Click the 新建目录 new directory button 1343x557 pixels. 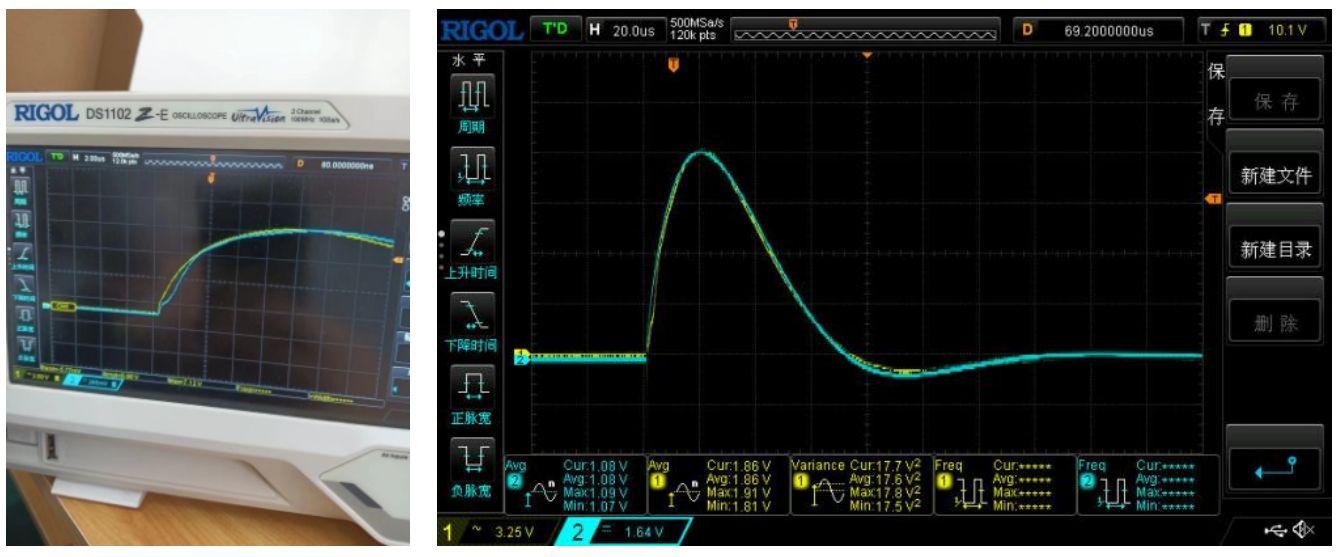click(1275, 250)
